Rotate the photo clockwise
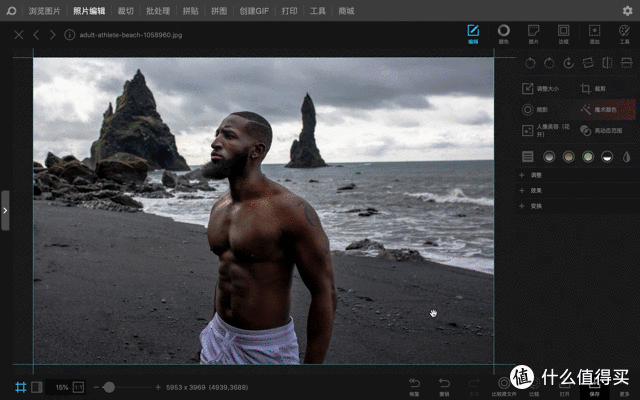Image resolution: width=640 pixels, height=400 pixels. 549,63
